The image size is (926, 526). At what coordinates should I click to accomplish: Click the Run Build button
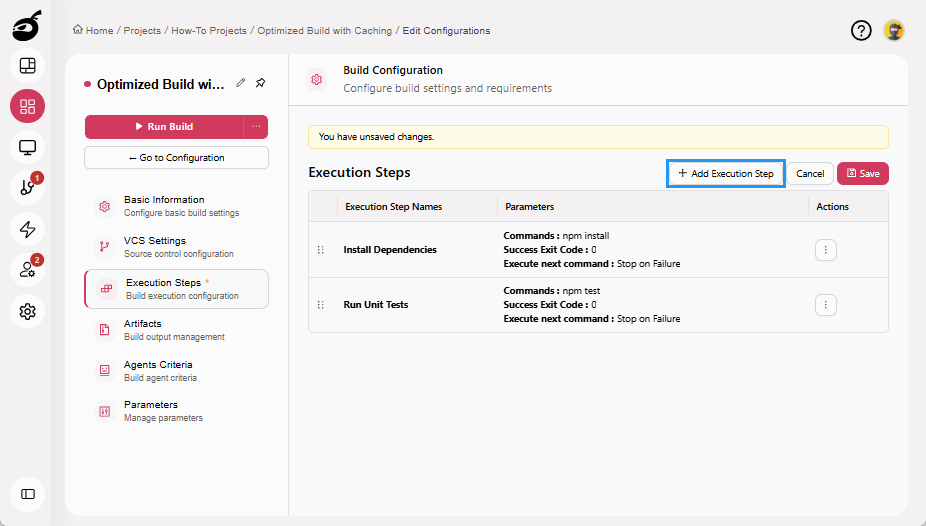coord(164,126)
